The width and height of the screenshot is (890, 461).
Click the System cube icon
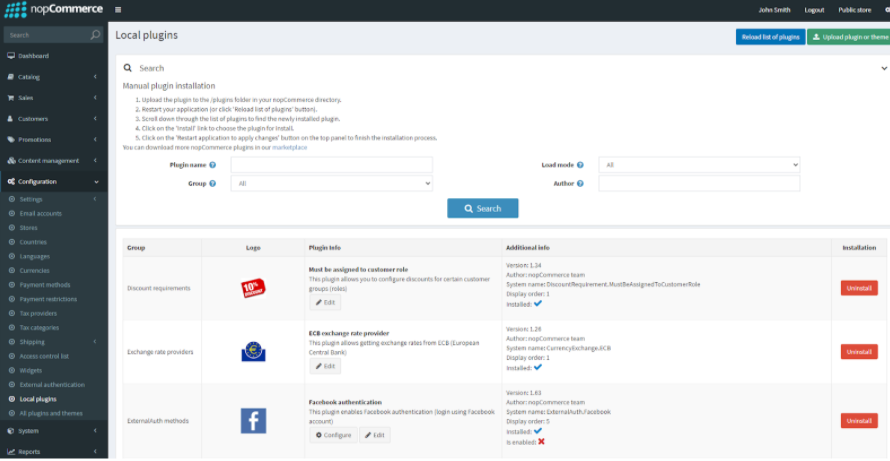11,431
